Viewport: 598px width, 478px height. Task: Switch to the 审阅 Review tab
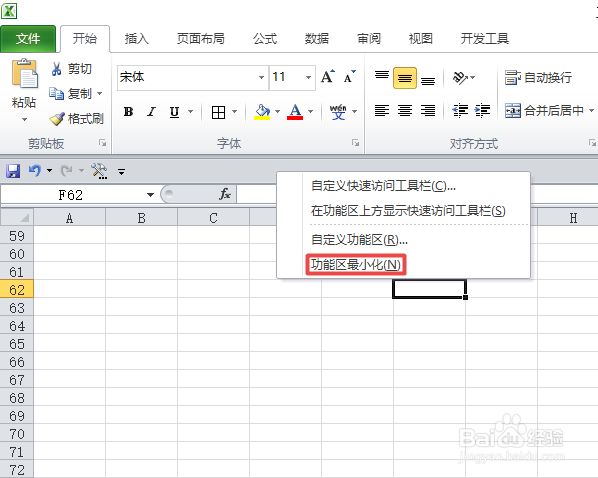tap(368, 39)
